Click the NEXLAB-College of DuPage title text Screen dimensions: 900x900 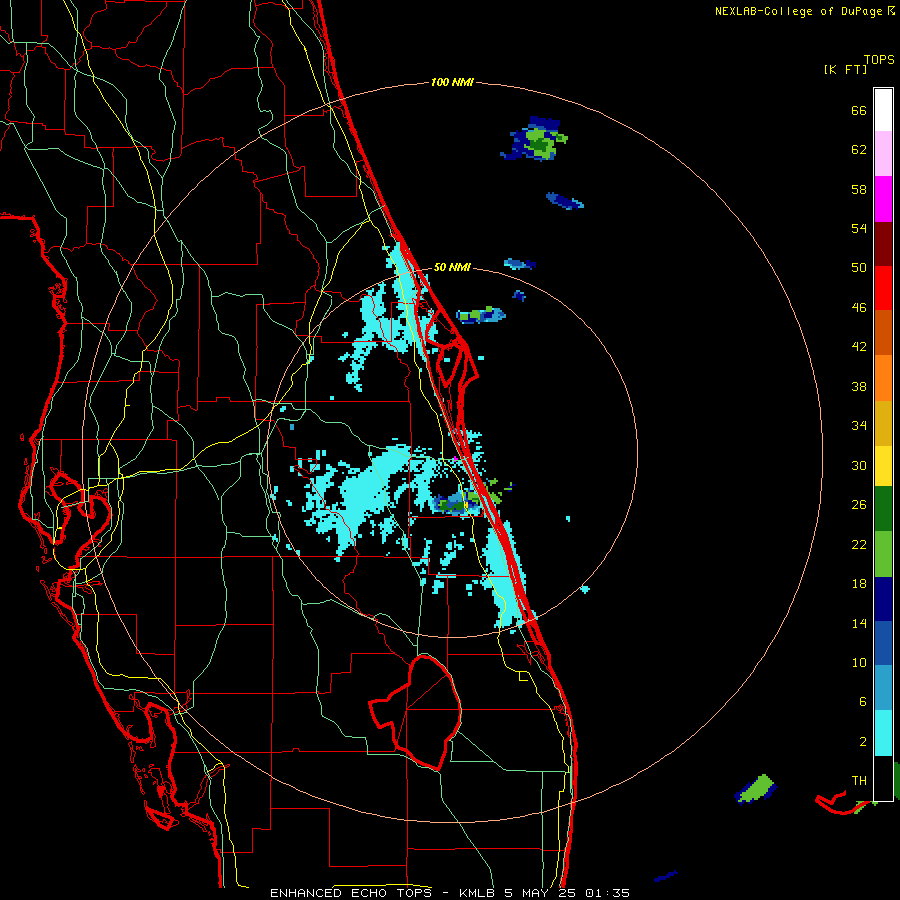(798, 11)
